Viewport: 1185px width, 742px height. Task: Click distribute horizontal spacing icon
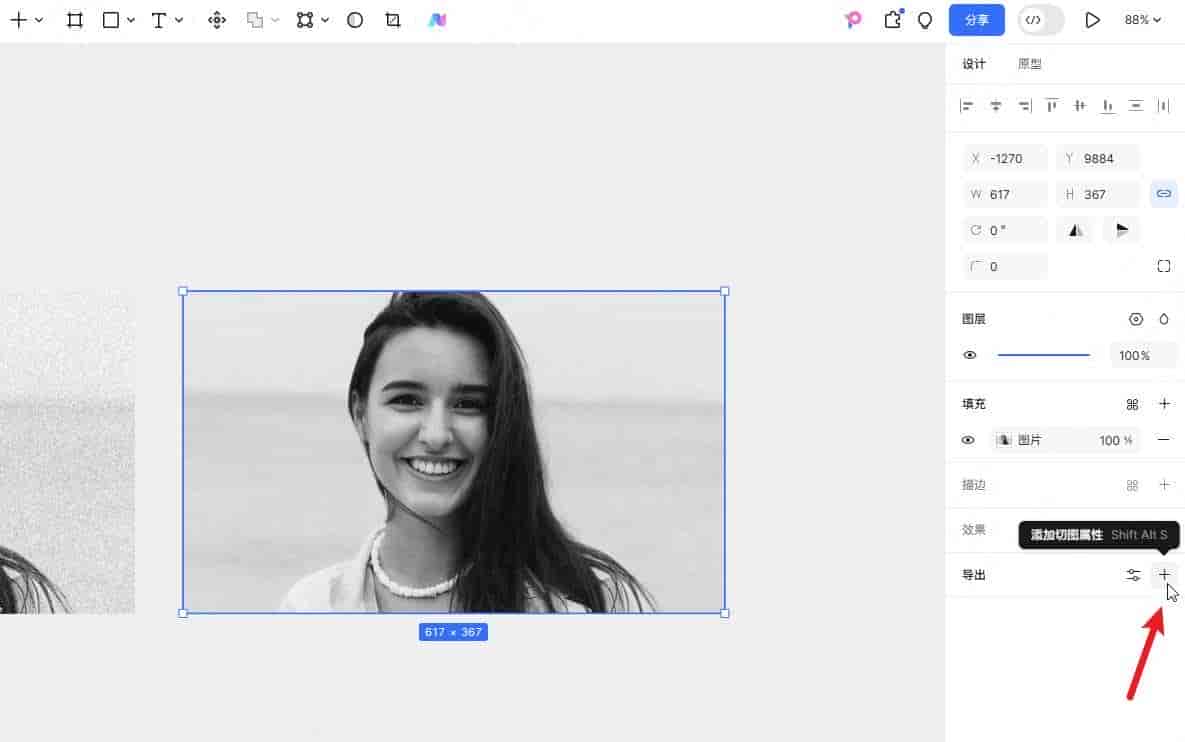coord(1163,106)
